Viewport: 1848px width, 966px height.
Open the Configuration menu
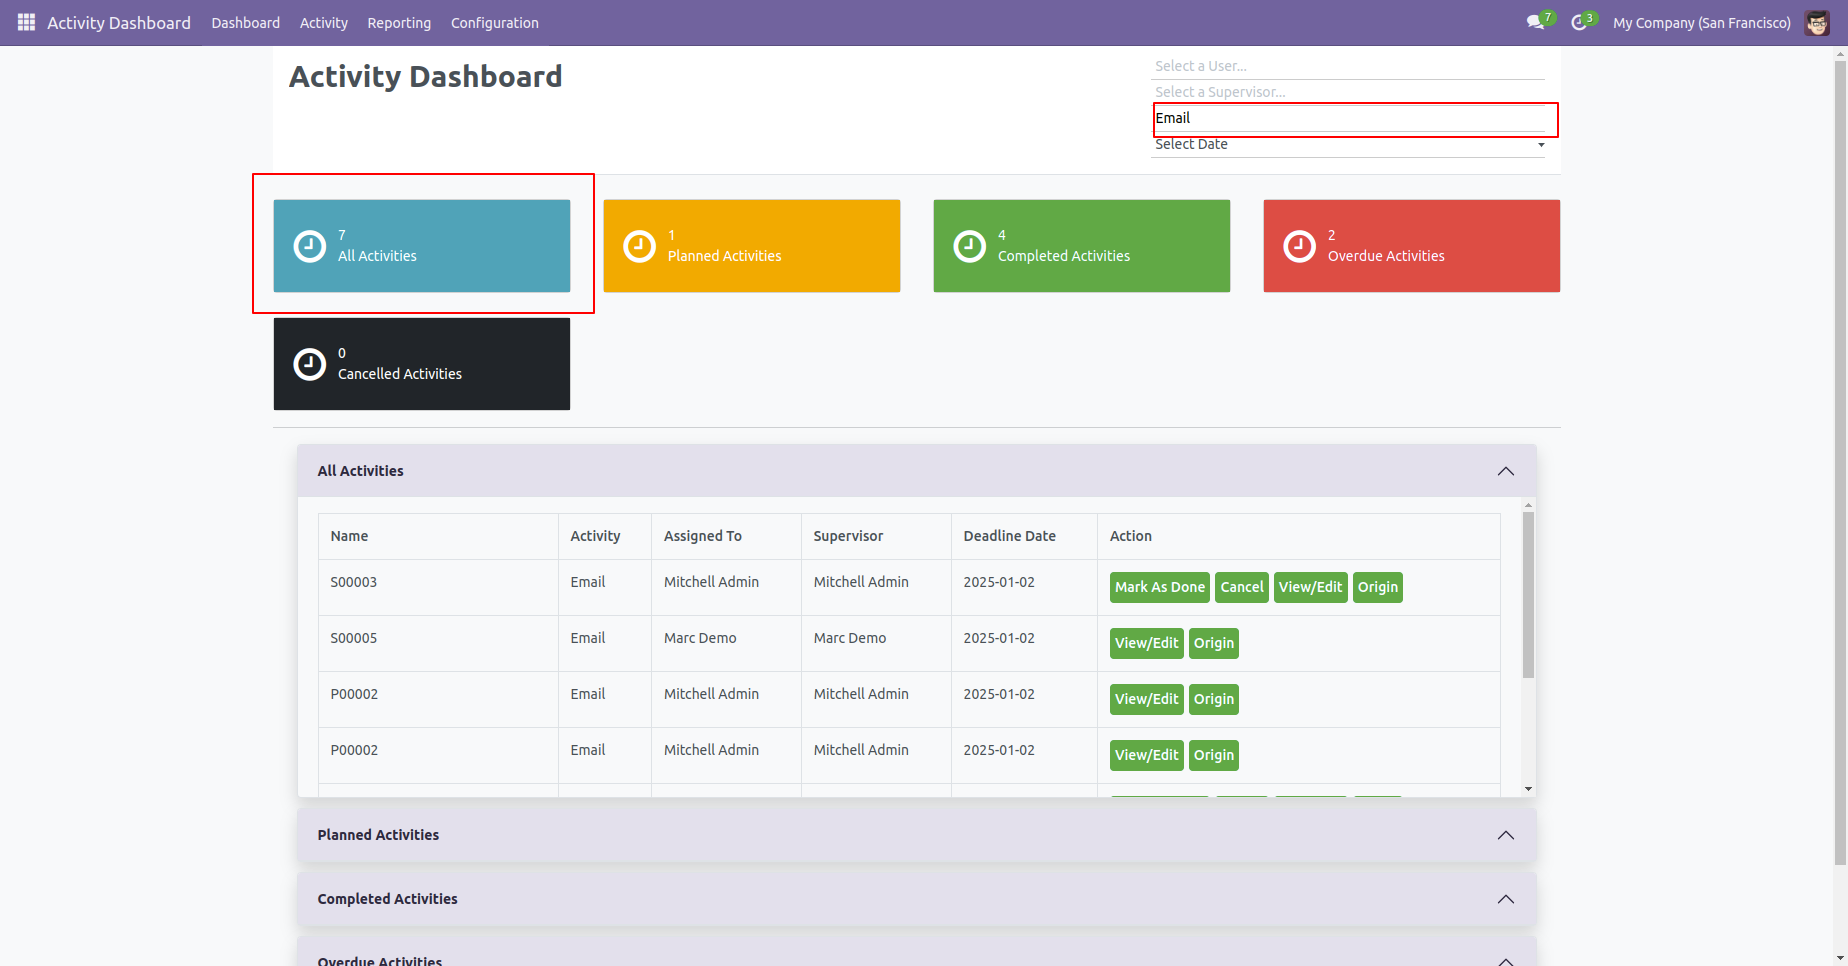(494, 23)
